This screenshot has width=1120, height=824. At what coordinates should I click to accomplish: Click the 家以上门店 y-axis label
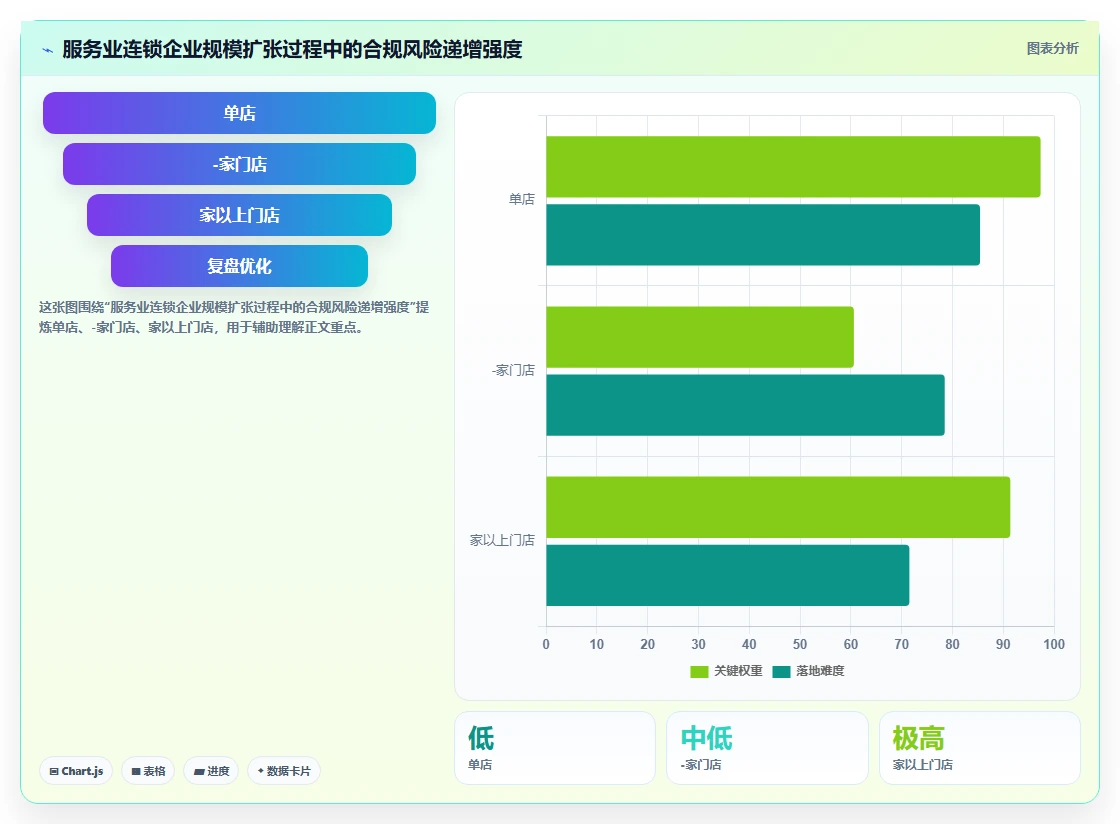pos(502,541)
